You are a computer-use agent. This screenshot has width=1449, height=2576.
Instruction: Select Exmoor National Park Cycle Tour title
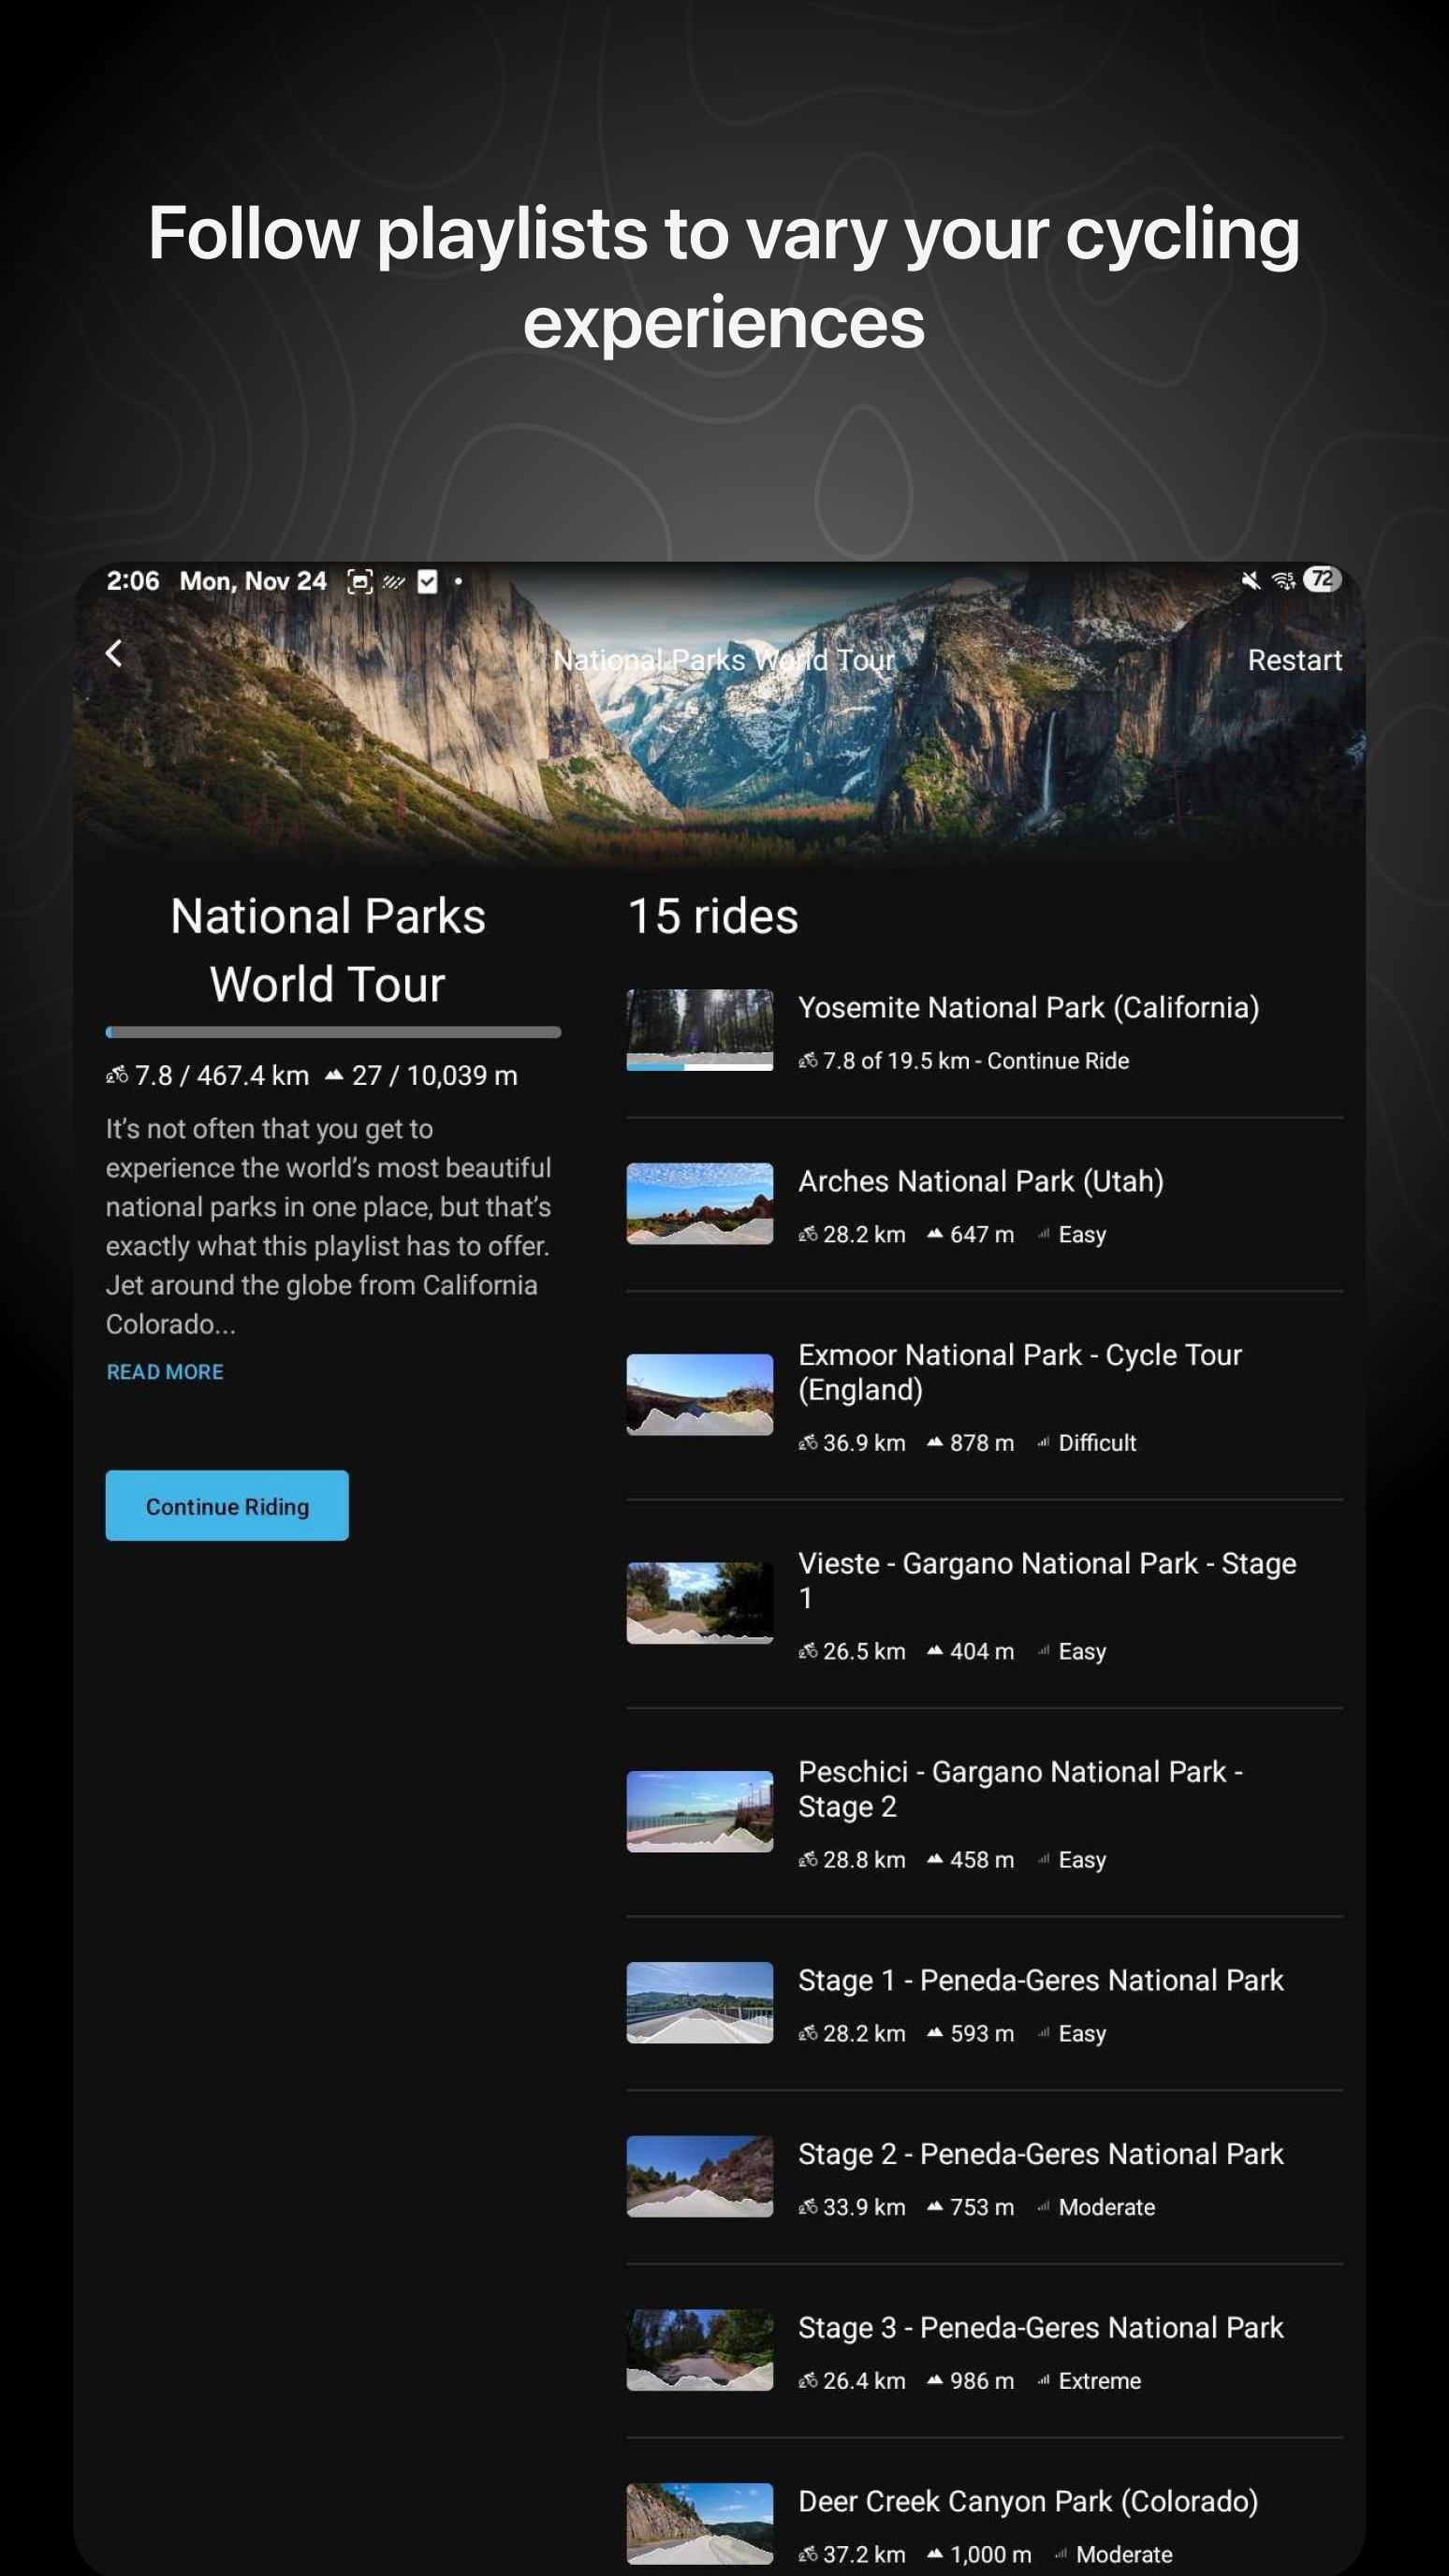click(x=1019, y=1372)
